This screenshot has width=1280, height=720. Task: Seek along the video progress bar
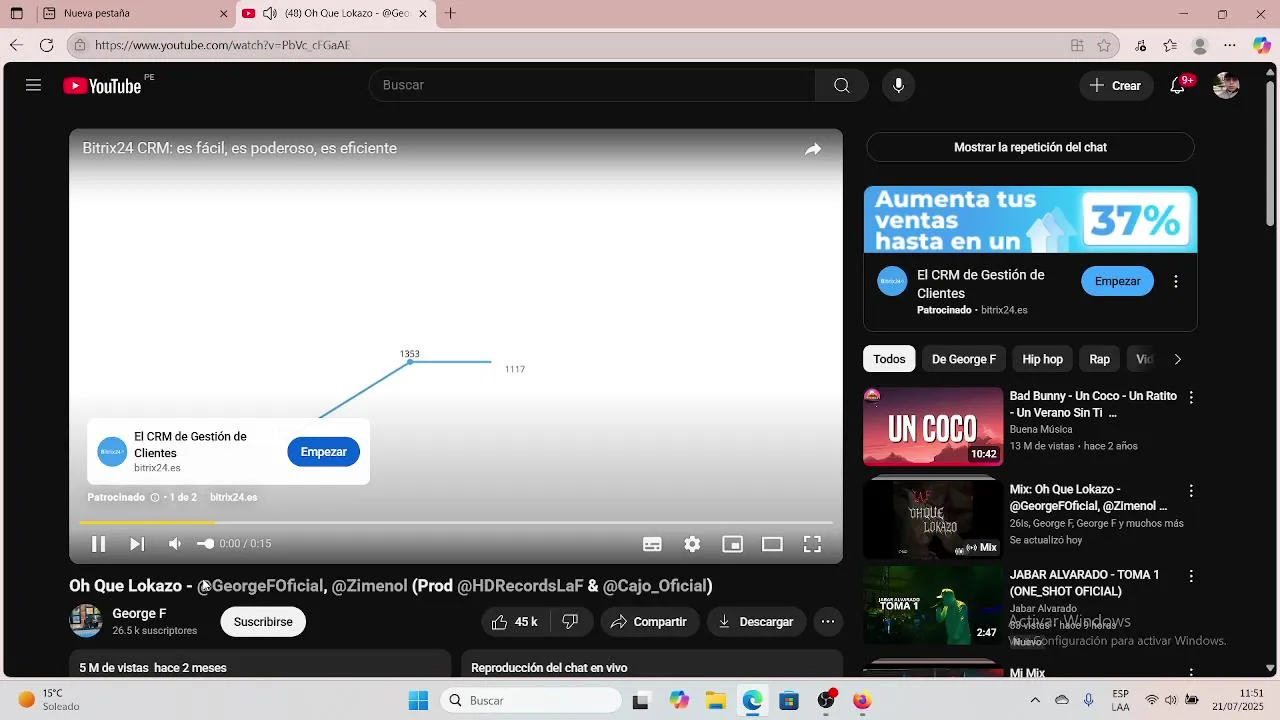pos(456,522)
